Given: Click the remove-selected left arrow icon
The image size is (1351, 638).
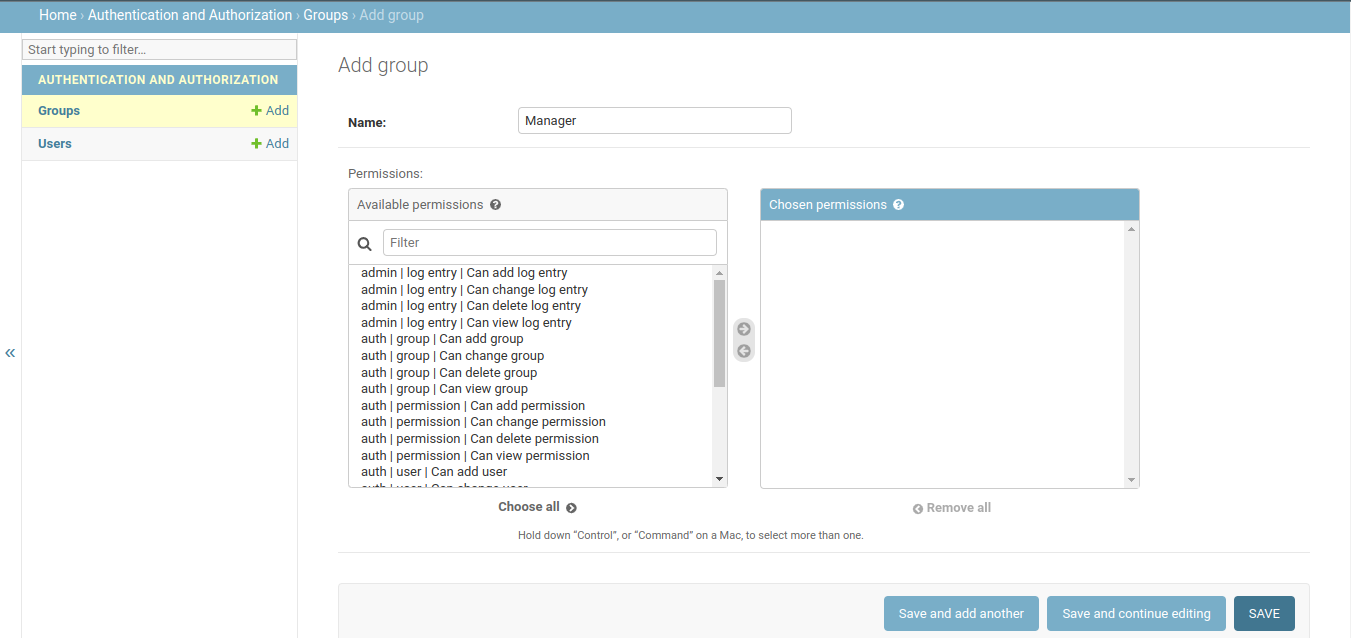Looking at the screenshot, I should click(x=743, y=351).
